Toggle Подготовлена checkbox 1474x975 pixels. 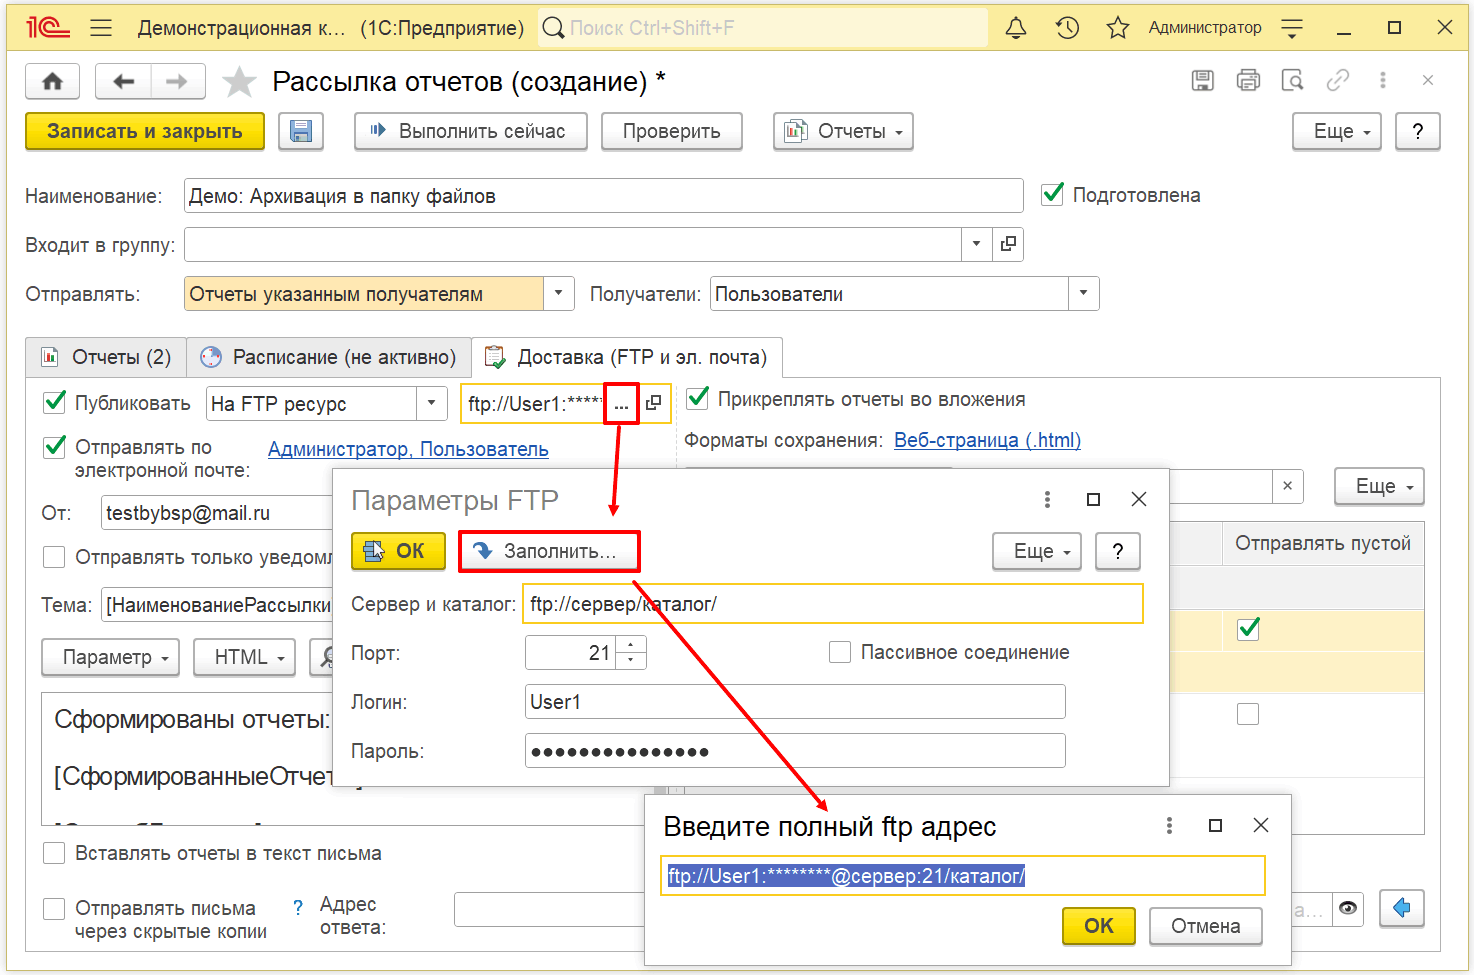(x=1053, y=194)
